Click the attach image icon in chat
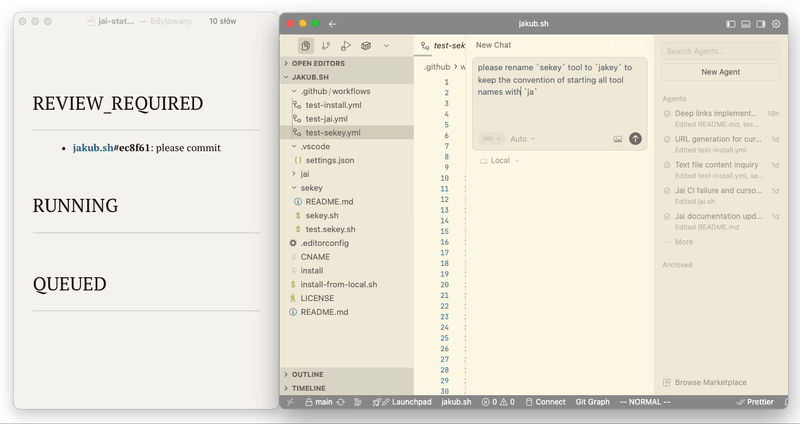This screenshot has width=800, height=424. pyautogui.click(x=618, y=139)
